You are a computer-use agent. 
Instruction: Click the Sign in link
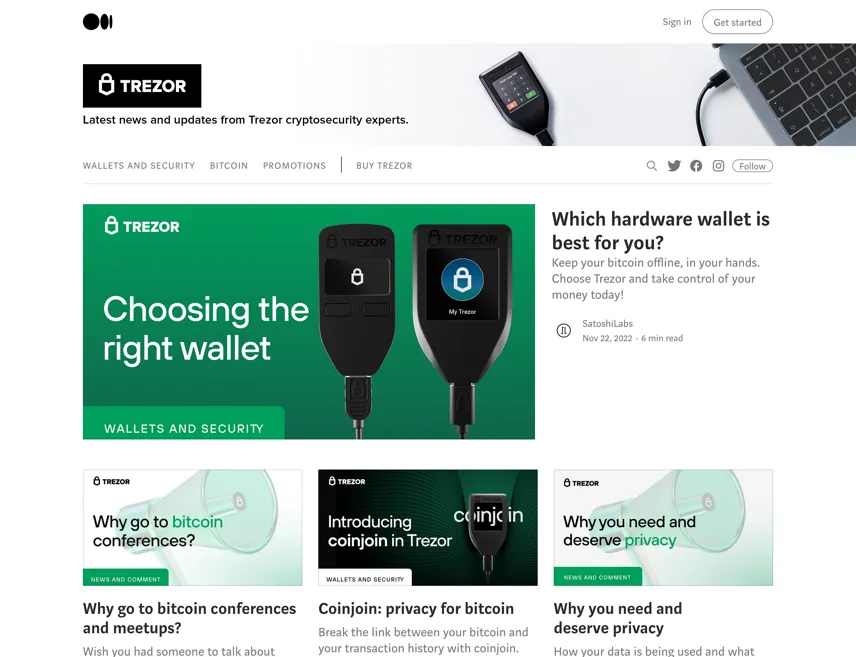676,22
